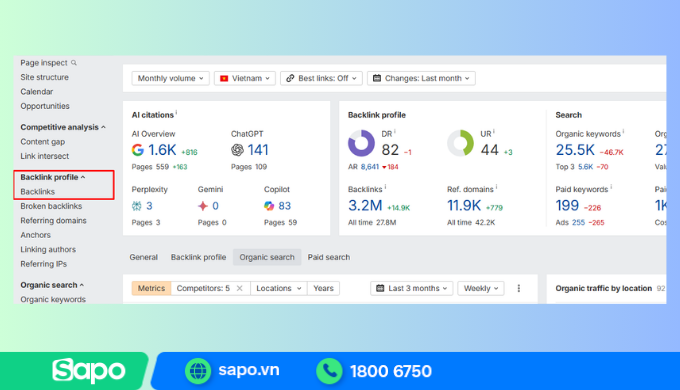680x390 pixels.
Task: Click the sapo.vn globe icon
Action: pyautogui.click(x=198, y=371)
